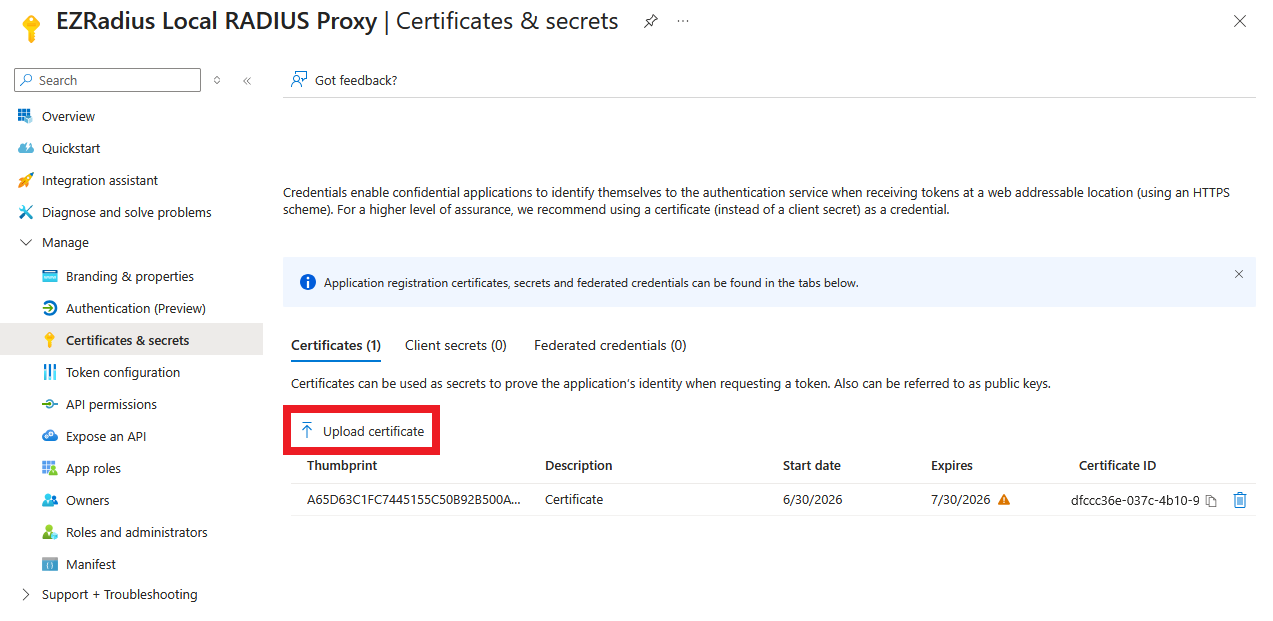Switch to Client secrets (0) tab
This screenshot has height=621, width=1273.
(x=456, y=345)
